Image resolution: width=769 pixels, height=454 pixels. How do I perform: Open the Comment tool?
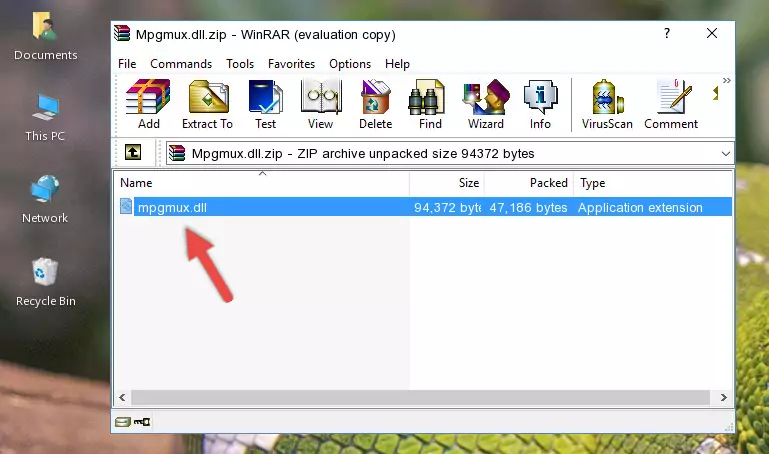tap(671, 104)
